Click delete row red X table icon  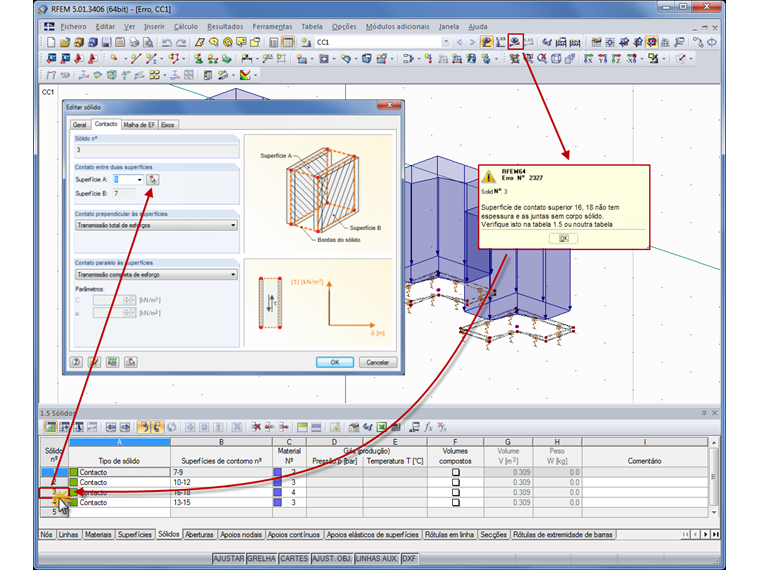(255, 427)
